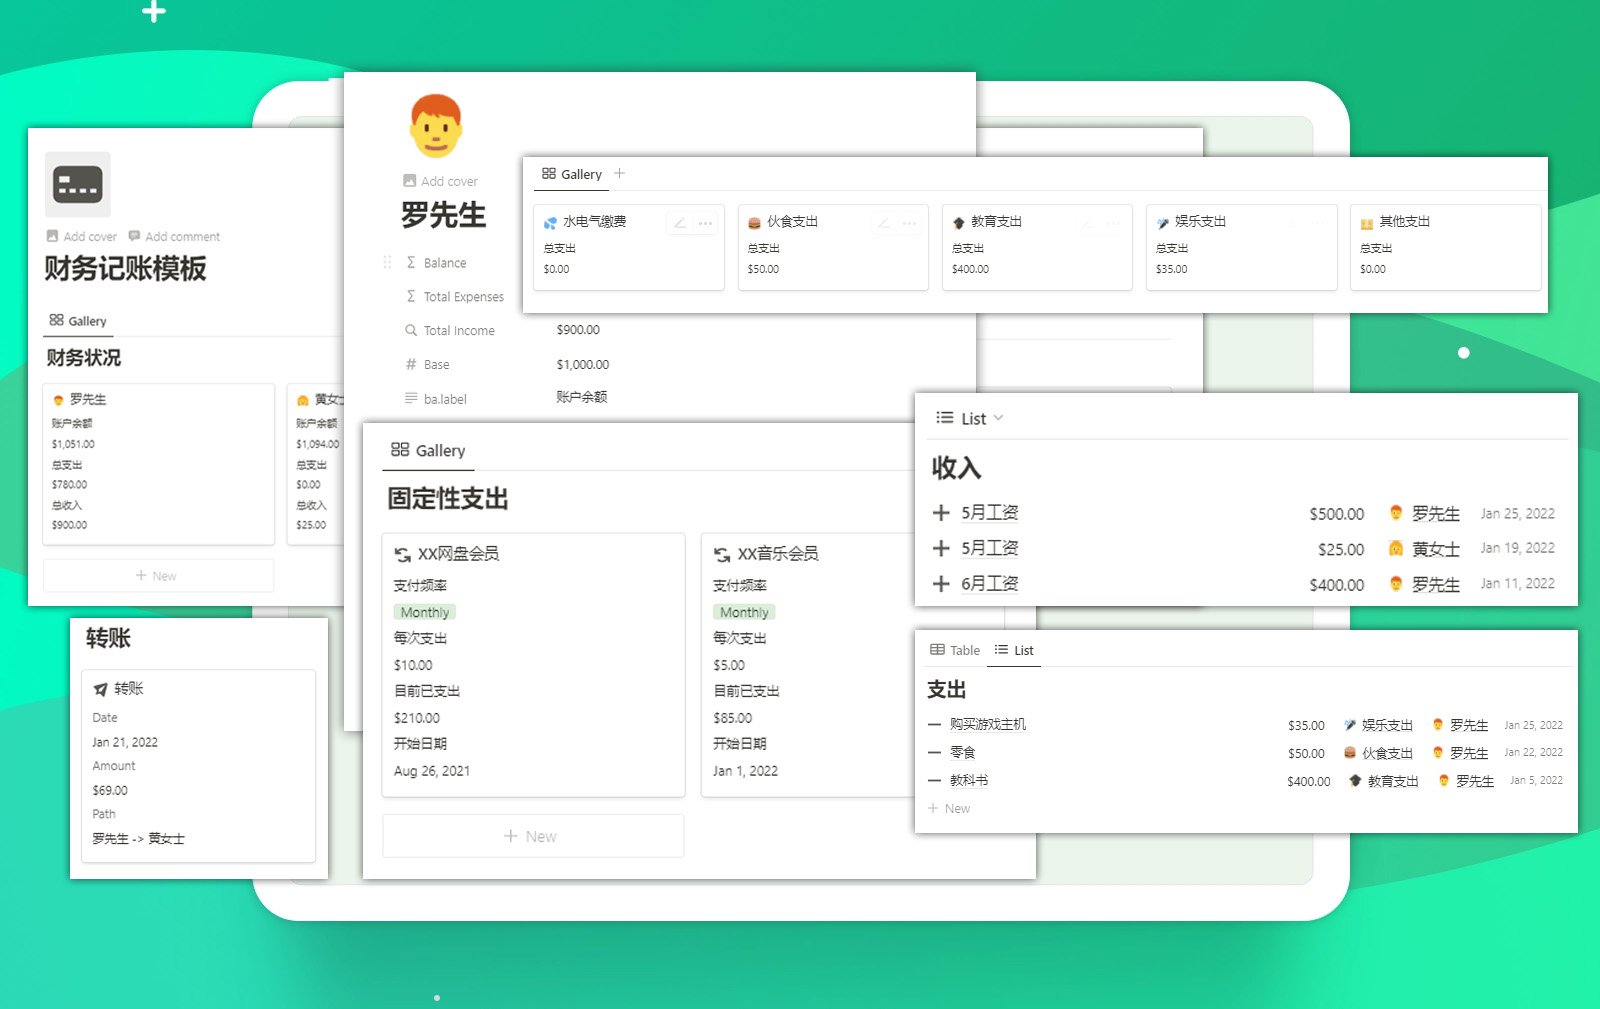Image resolution: width=1600 pixels, height=1009 pixels.
Task: Click edit icon on 水电气缴费 card
Action: (680, 223)
